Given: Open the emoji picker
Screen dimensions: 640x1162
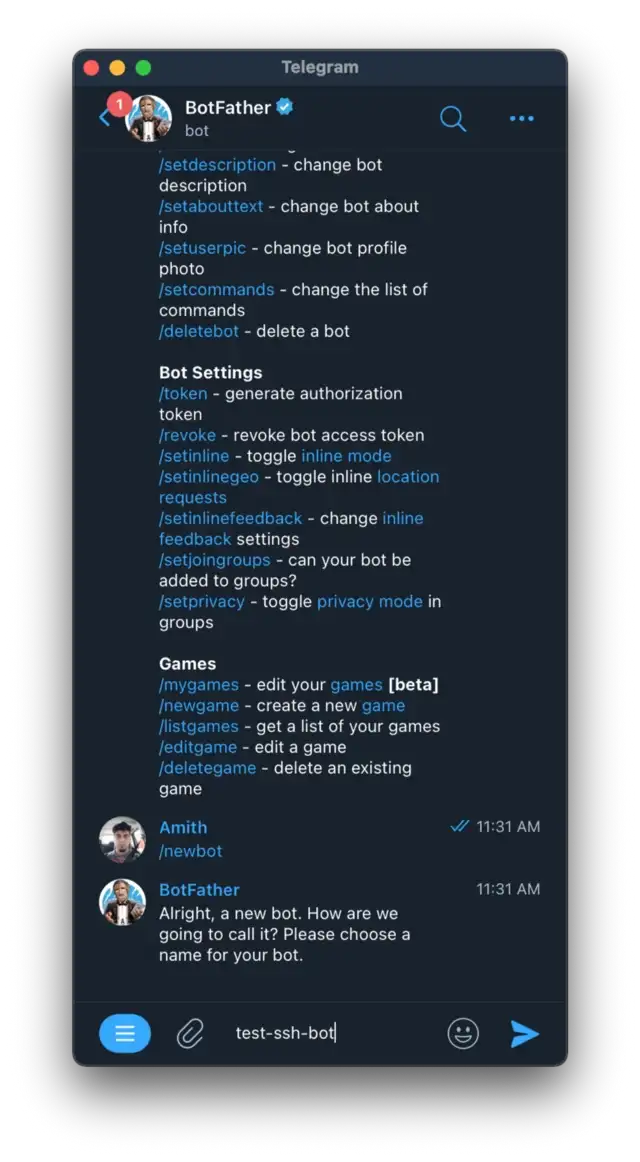Looking at the screenshot, I should point(463,1033).
